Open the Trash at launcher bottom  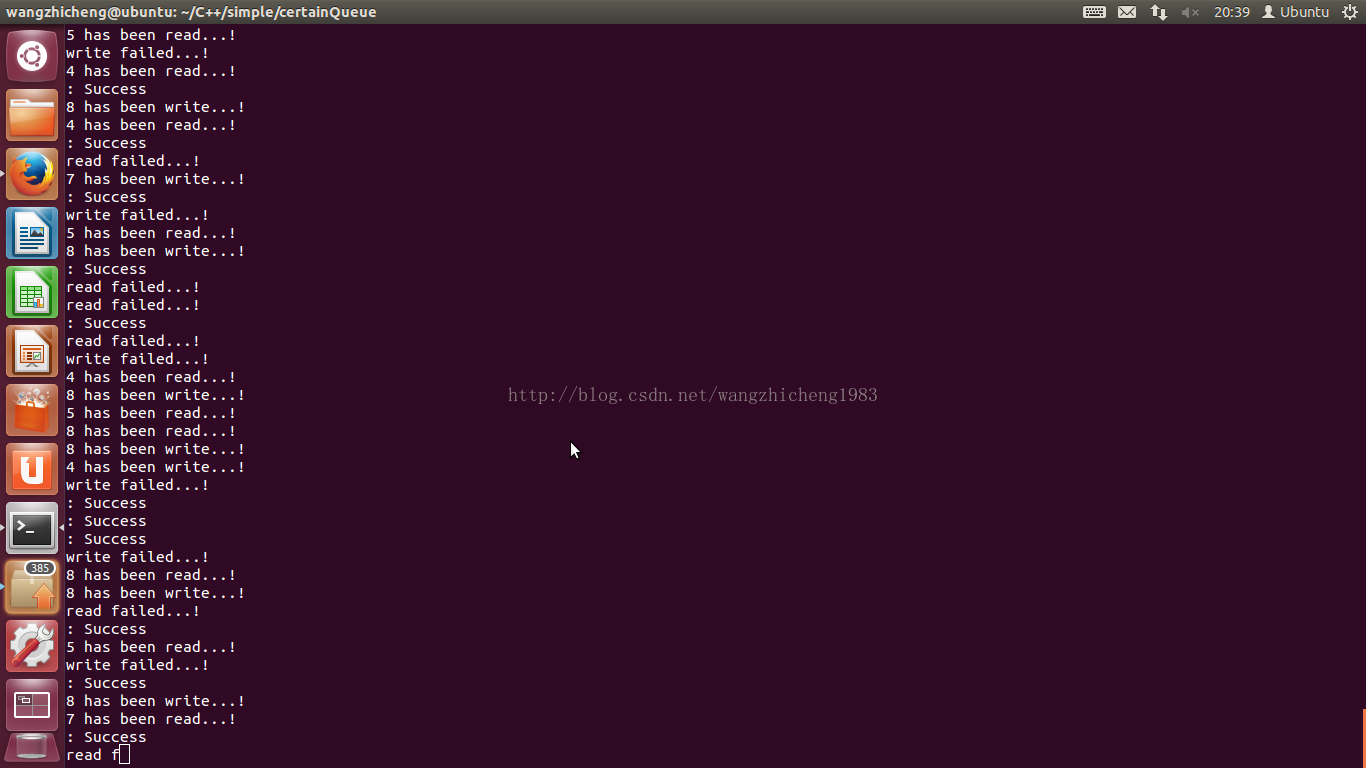(32, 749)
